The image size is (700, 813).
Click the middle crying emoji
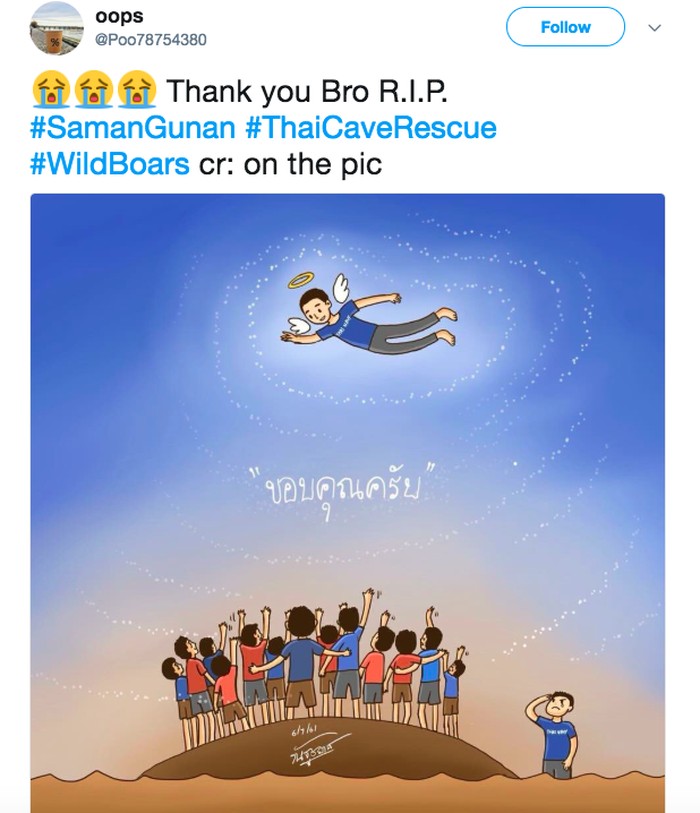coord(93,89)
